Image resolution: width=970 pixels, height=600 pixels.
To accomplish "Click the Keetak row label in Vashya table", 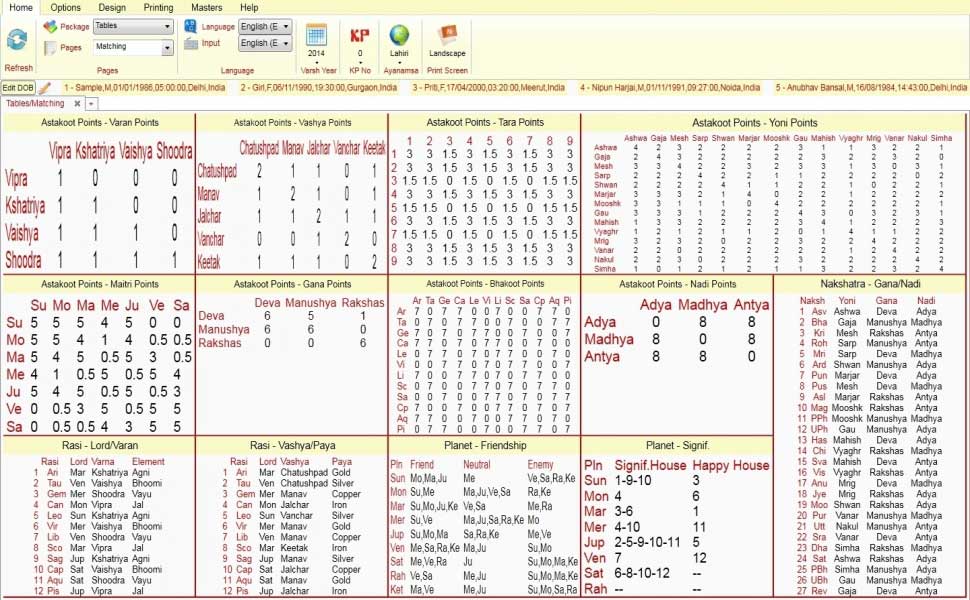I will 208,262.
